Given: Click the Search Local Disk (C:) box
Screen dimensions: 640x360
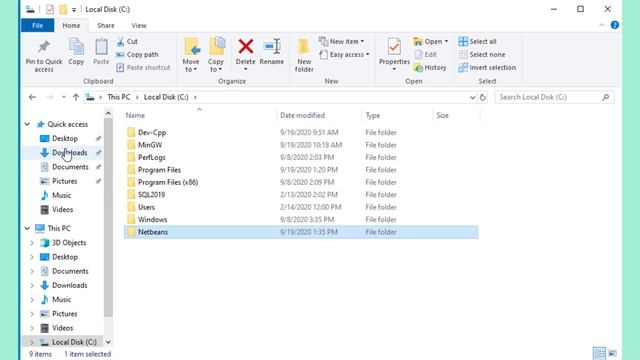Looking at the screenshot, I should coord(554,97).
